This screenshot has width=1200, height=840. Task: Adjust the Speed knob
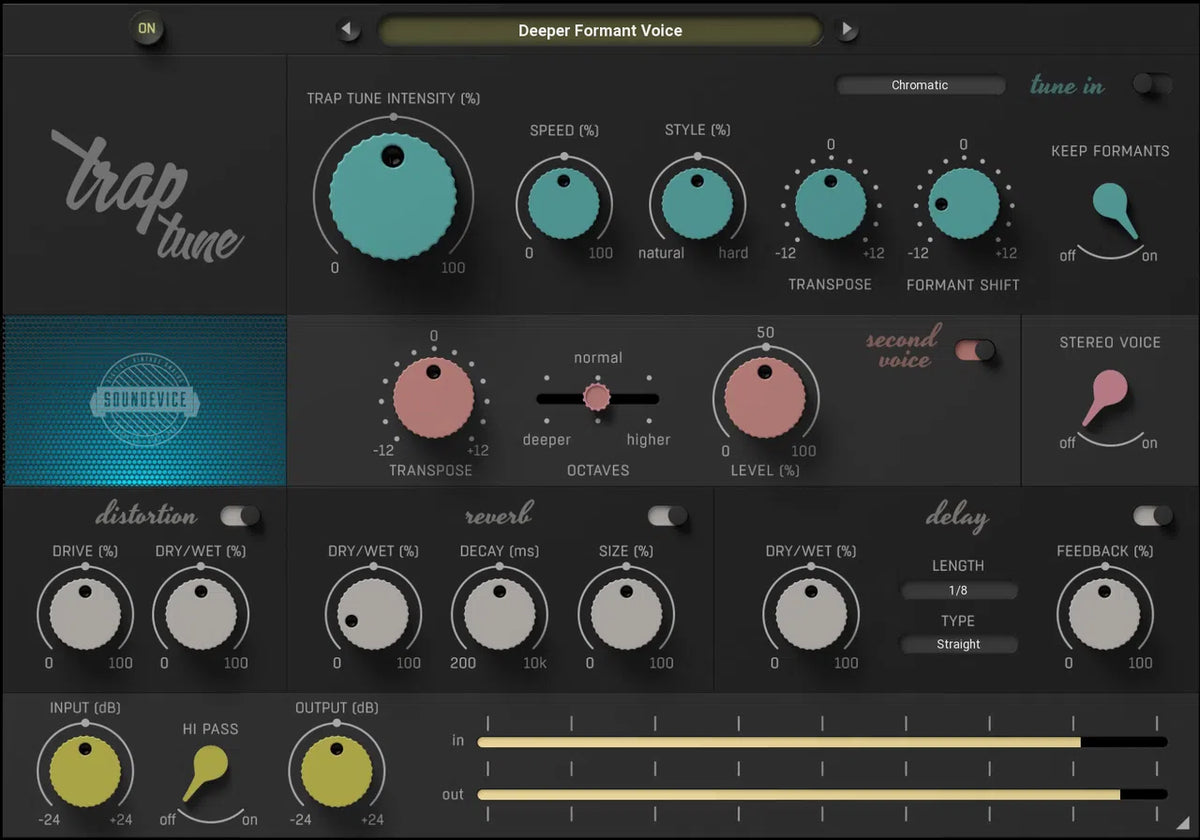click(563, 202)
